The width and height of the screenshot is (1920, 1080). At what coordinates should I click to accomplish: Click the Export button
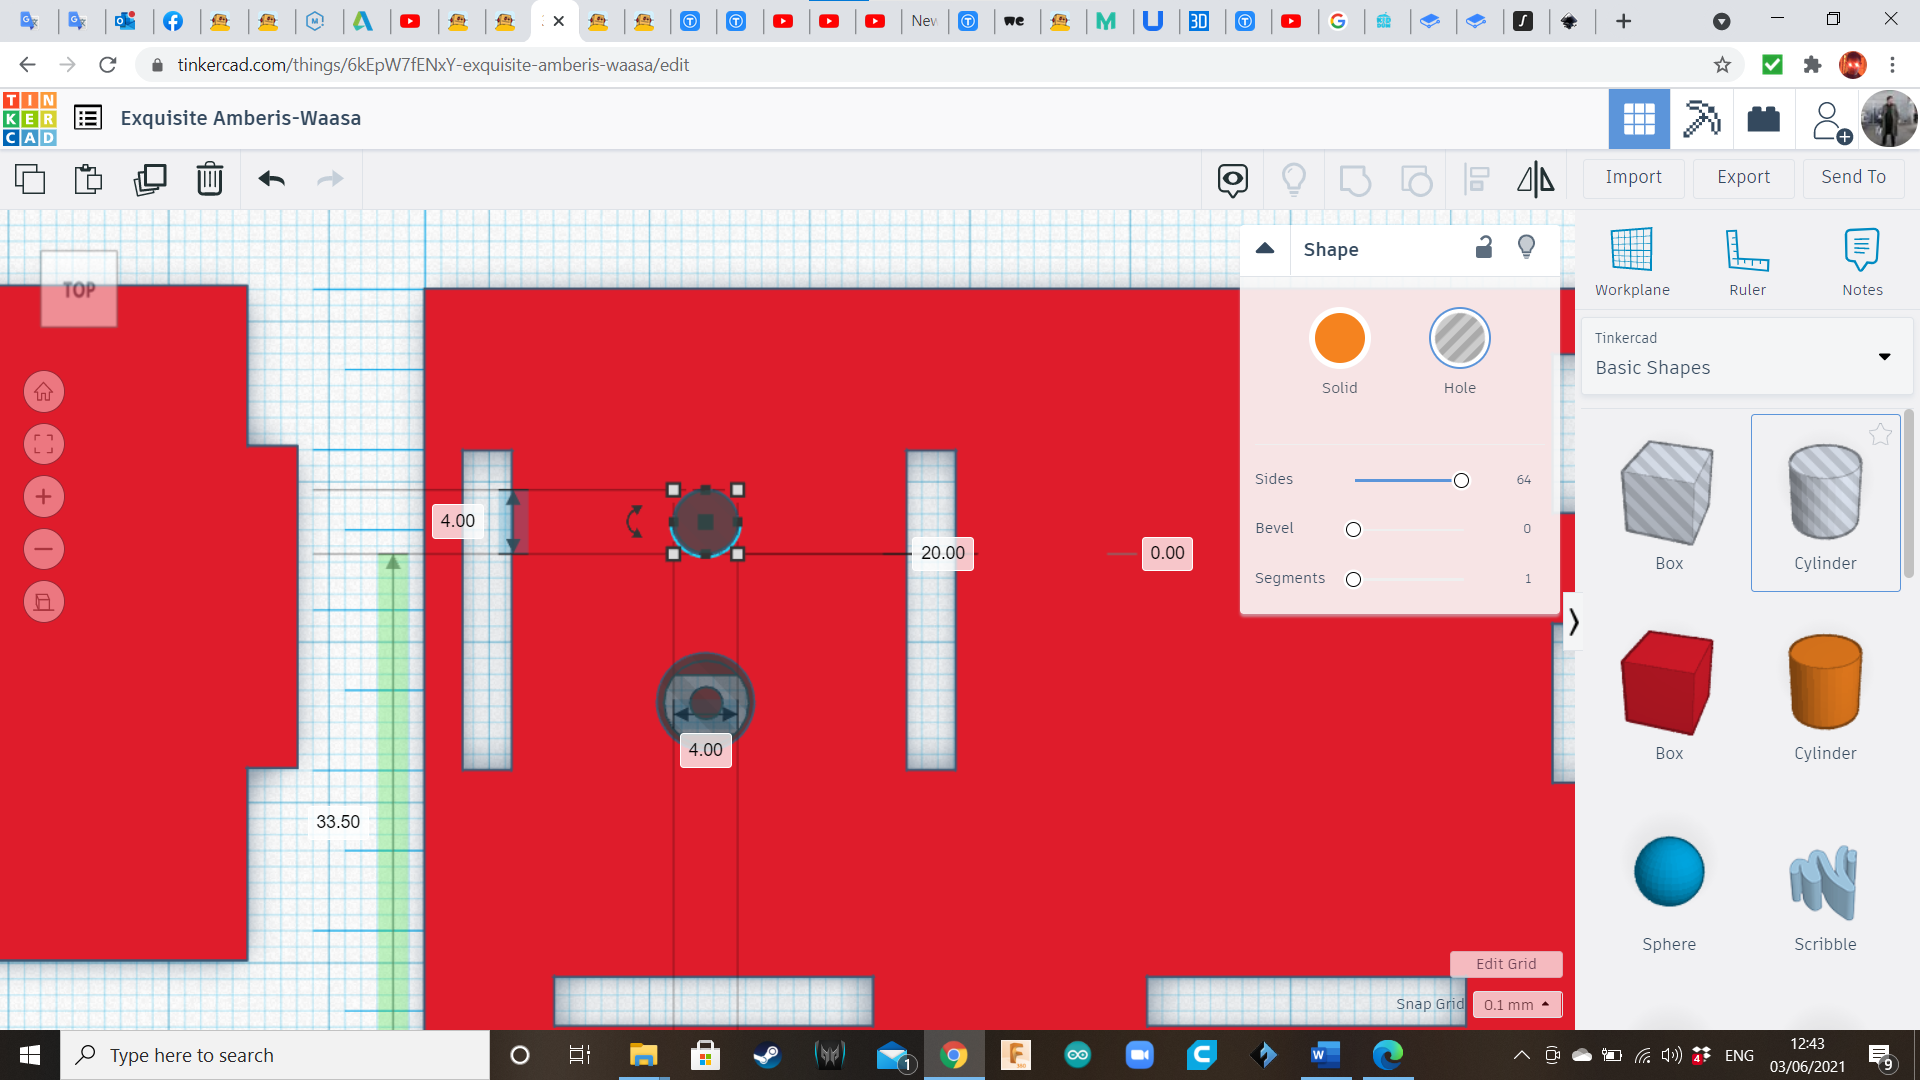pos(1742,177)
